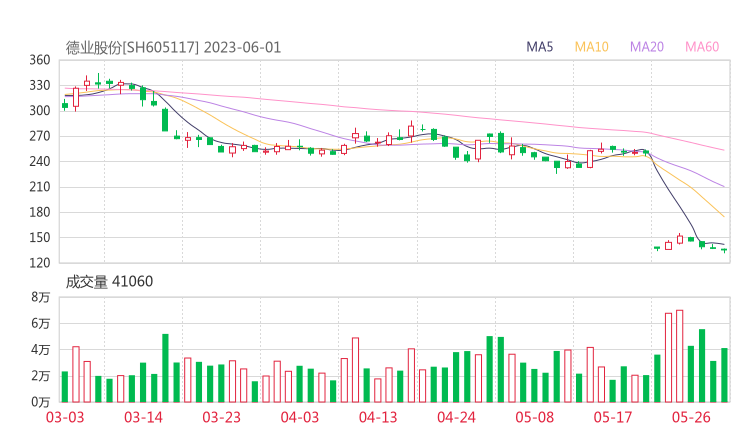
Task: Click the 240 price axis label
Action: (x=40, y=161)
